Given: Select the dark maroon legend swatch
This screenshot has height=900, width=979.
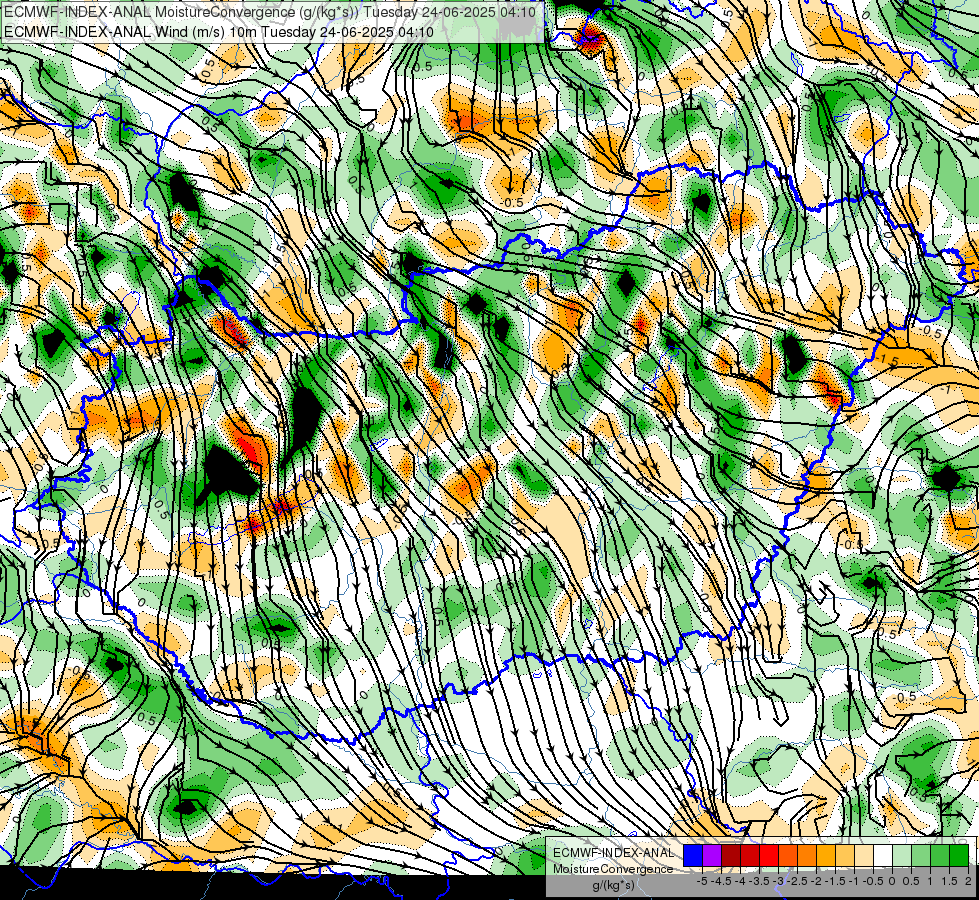Looking at the screenshot, I should (731, 855).
